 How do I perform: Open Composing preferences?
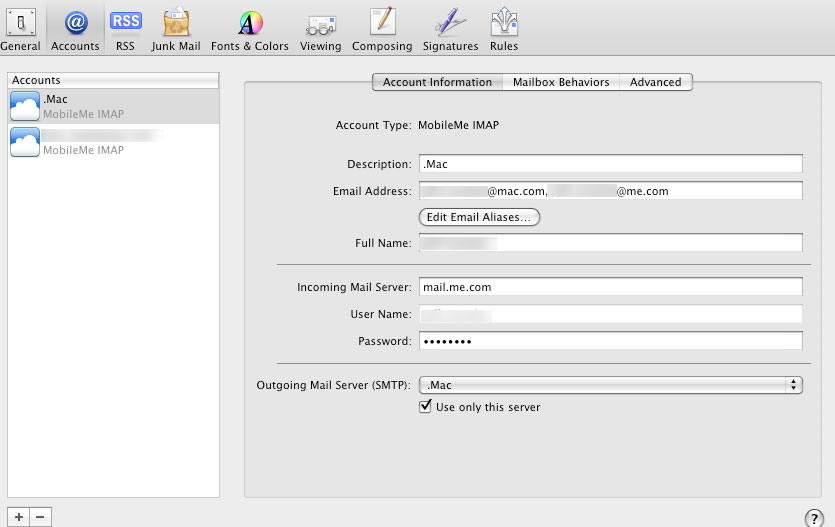[x=382, y=28]
